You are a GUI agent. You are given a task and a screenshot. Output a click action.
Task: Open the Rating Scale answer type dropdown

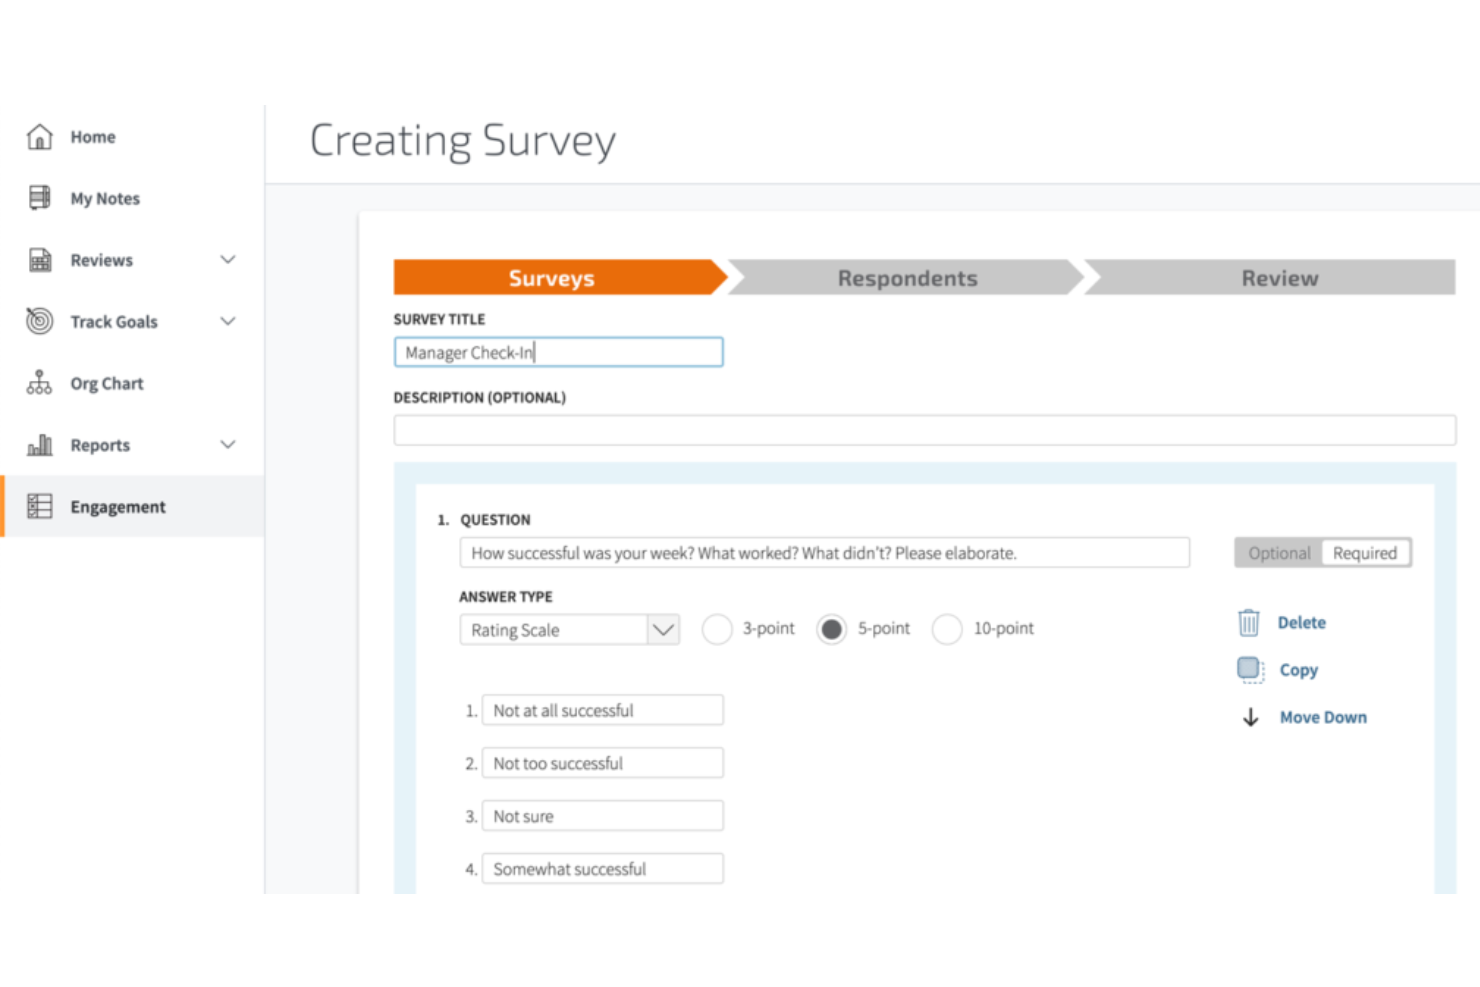[x=663, y=630]
